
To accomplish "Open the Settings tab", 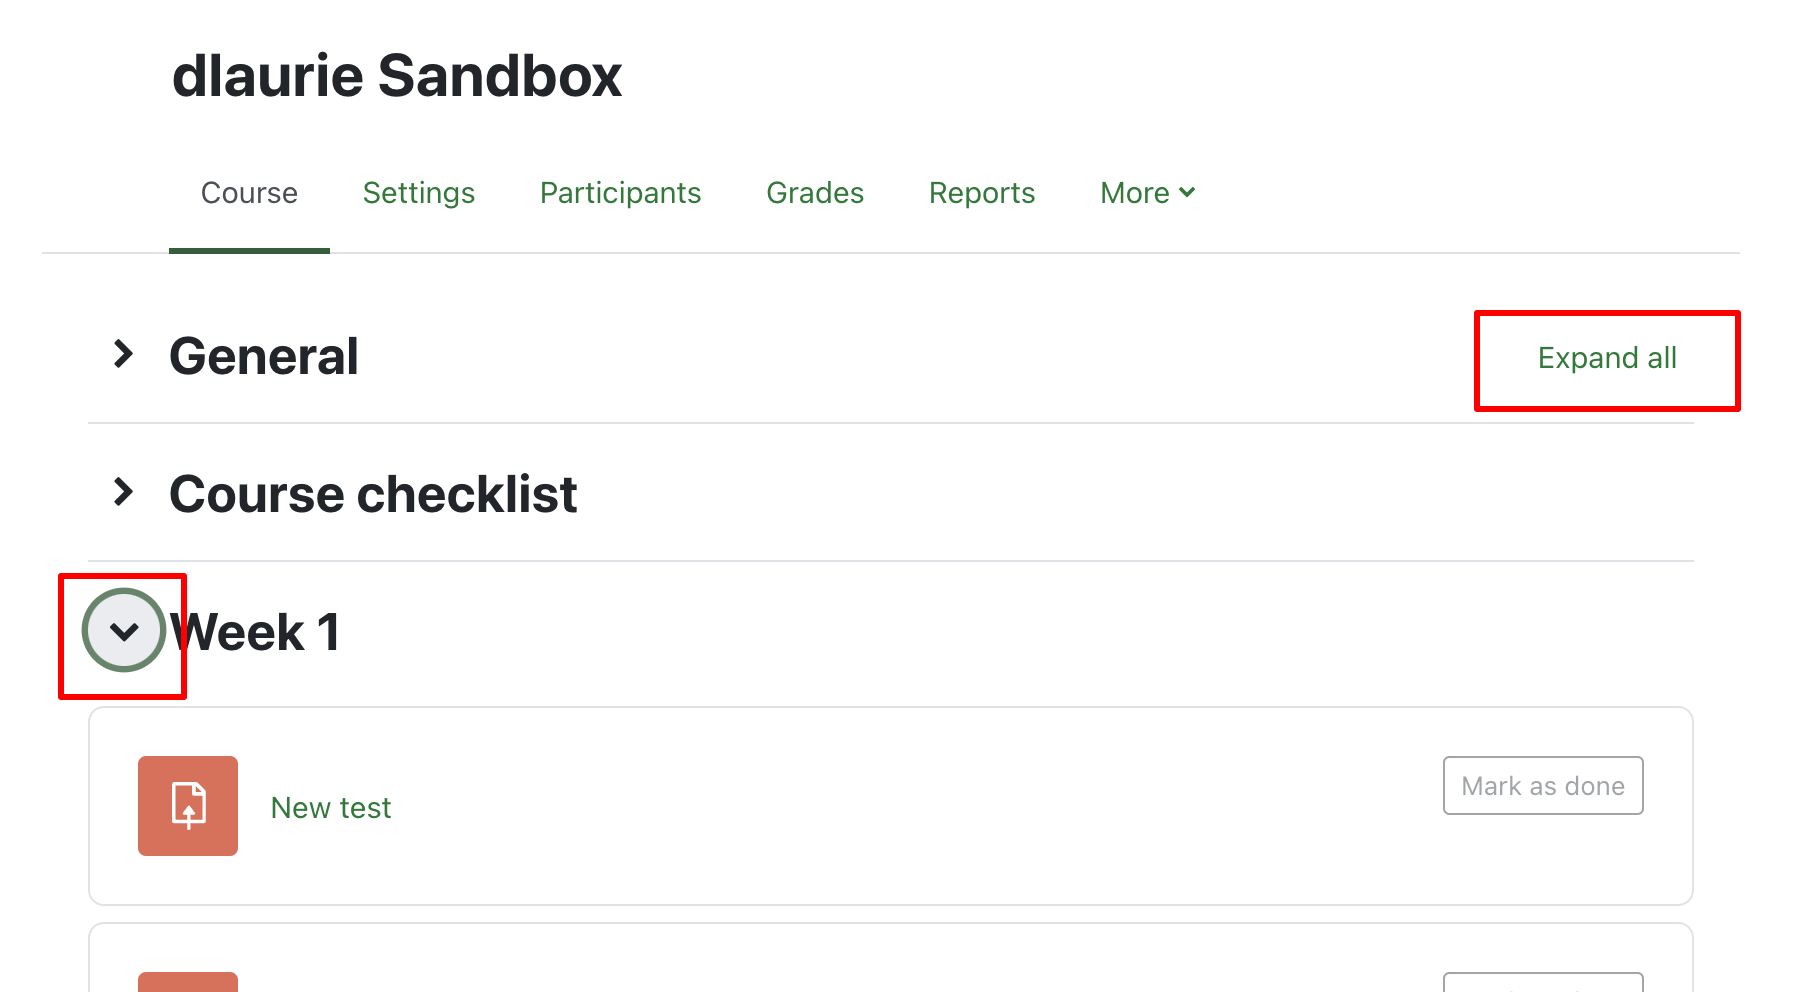I will pyautogui.click(x=418, y=193).
